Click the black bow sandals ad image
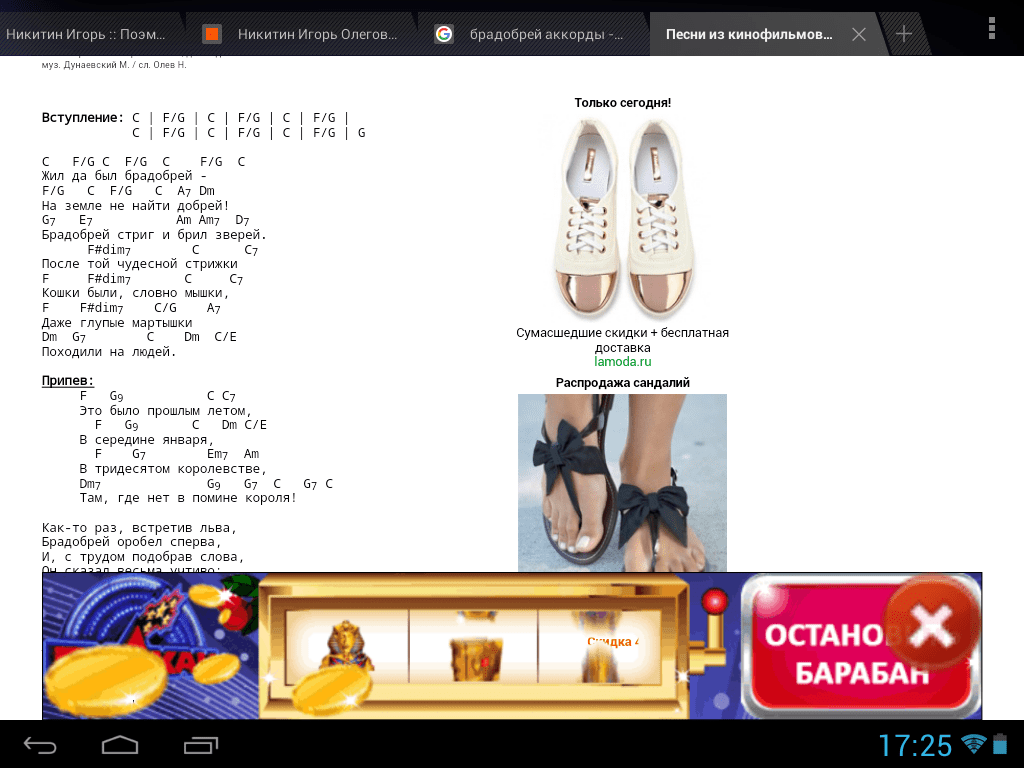Viewport: 1024px width, 768px height. tap(622, 482)
